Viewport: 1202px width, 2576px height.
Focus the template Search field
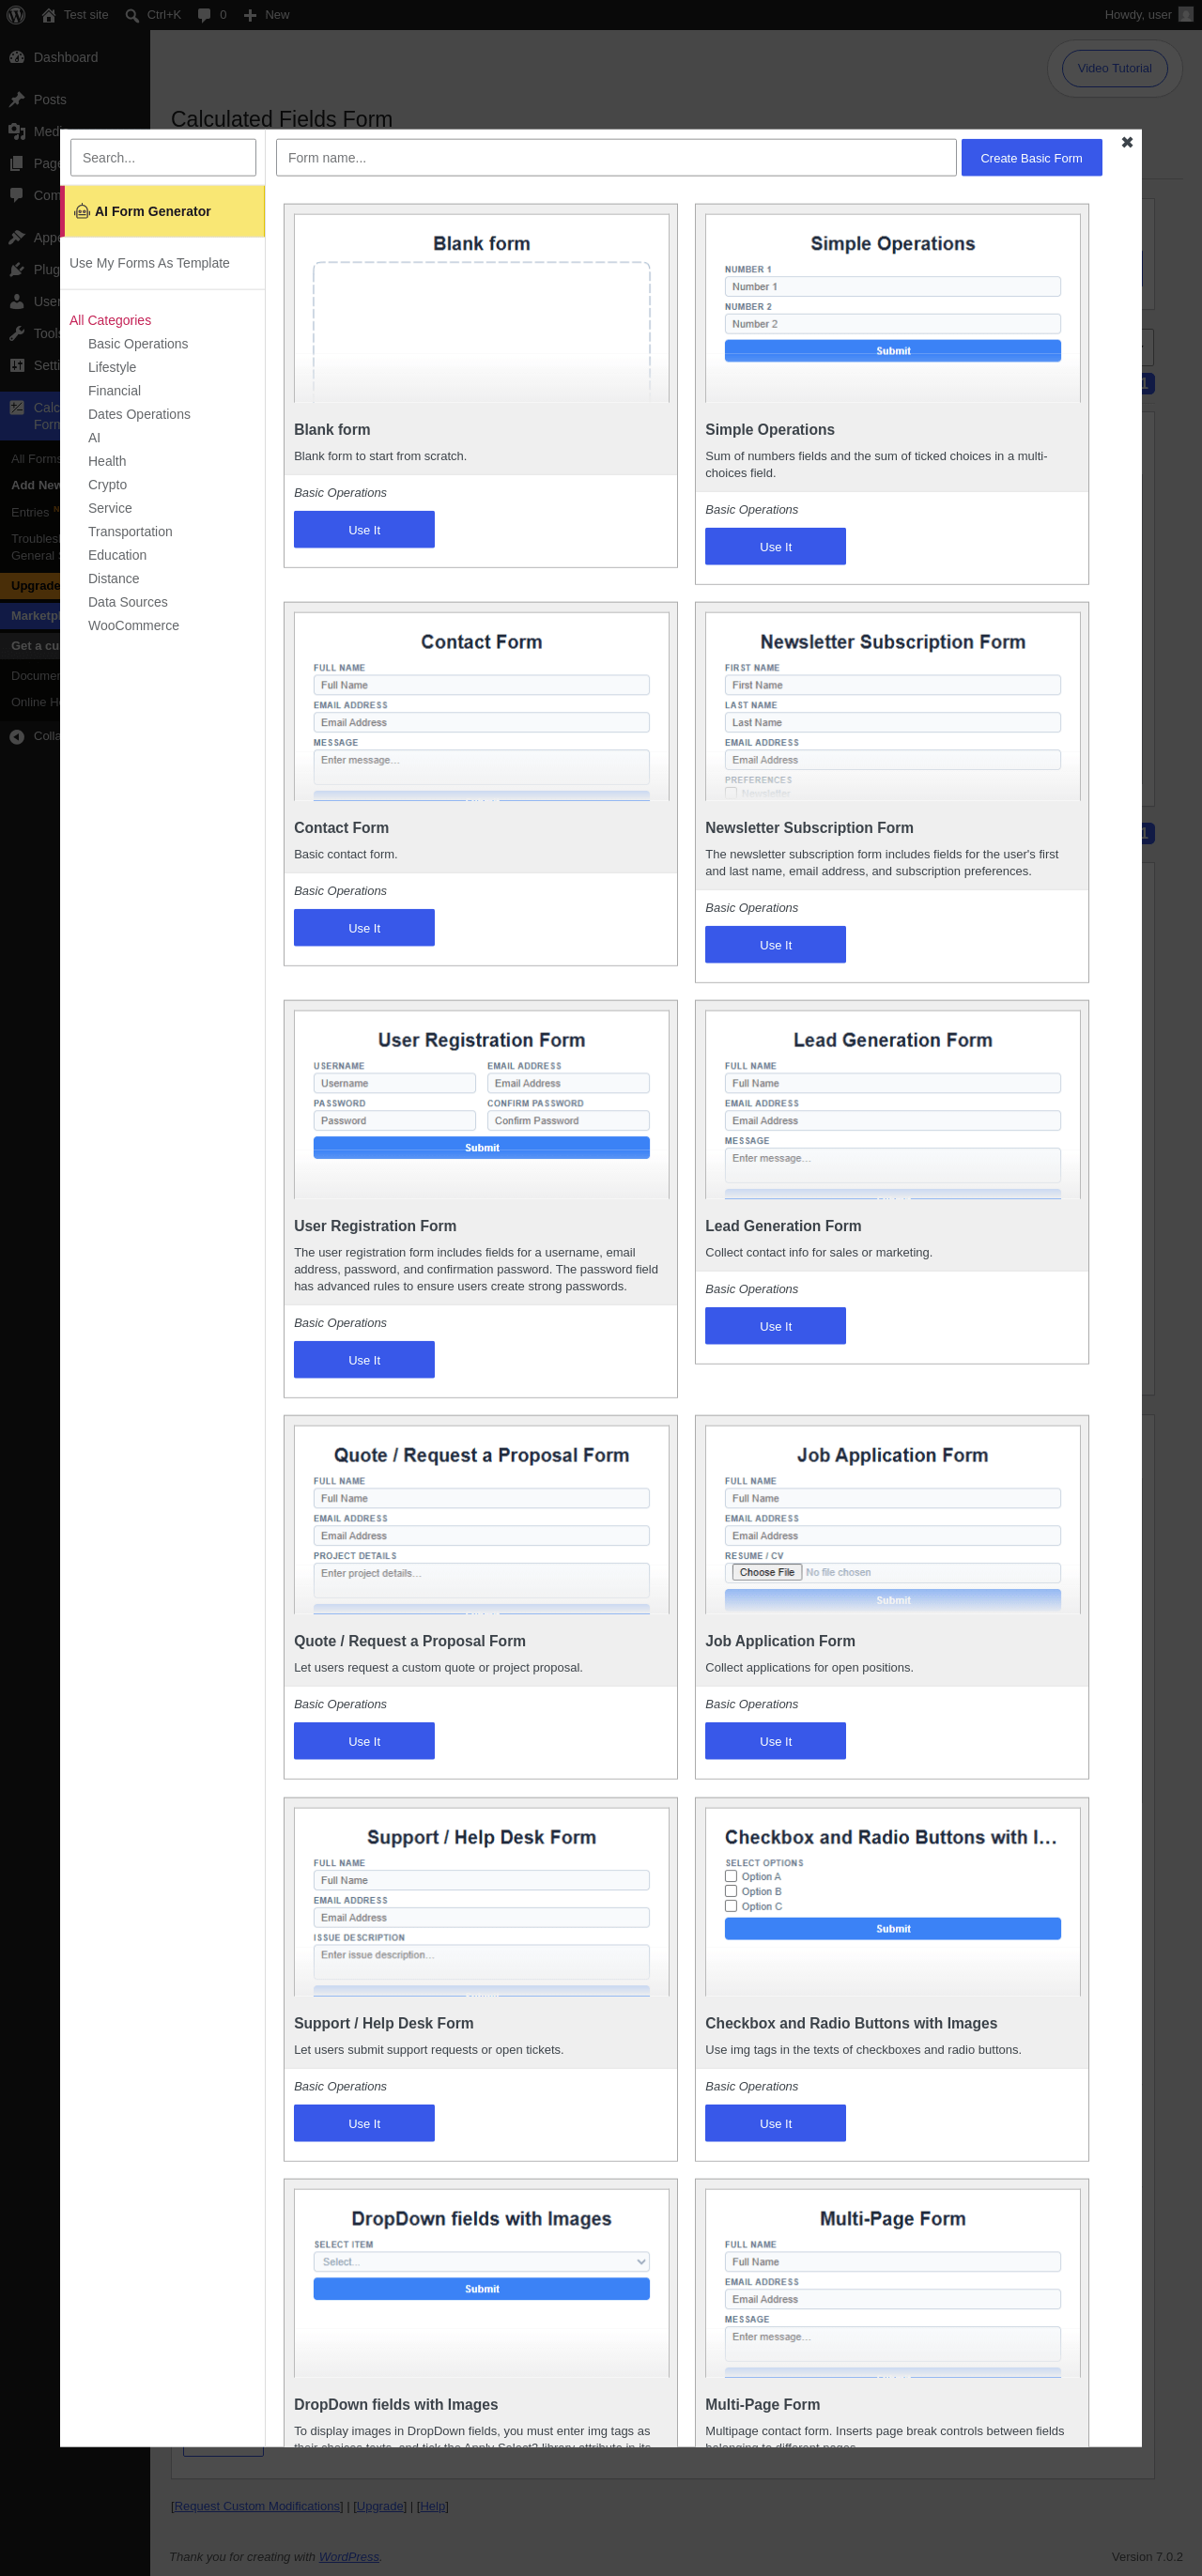click(163, 158)
